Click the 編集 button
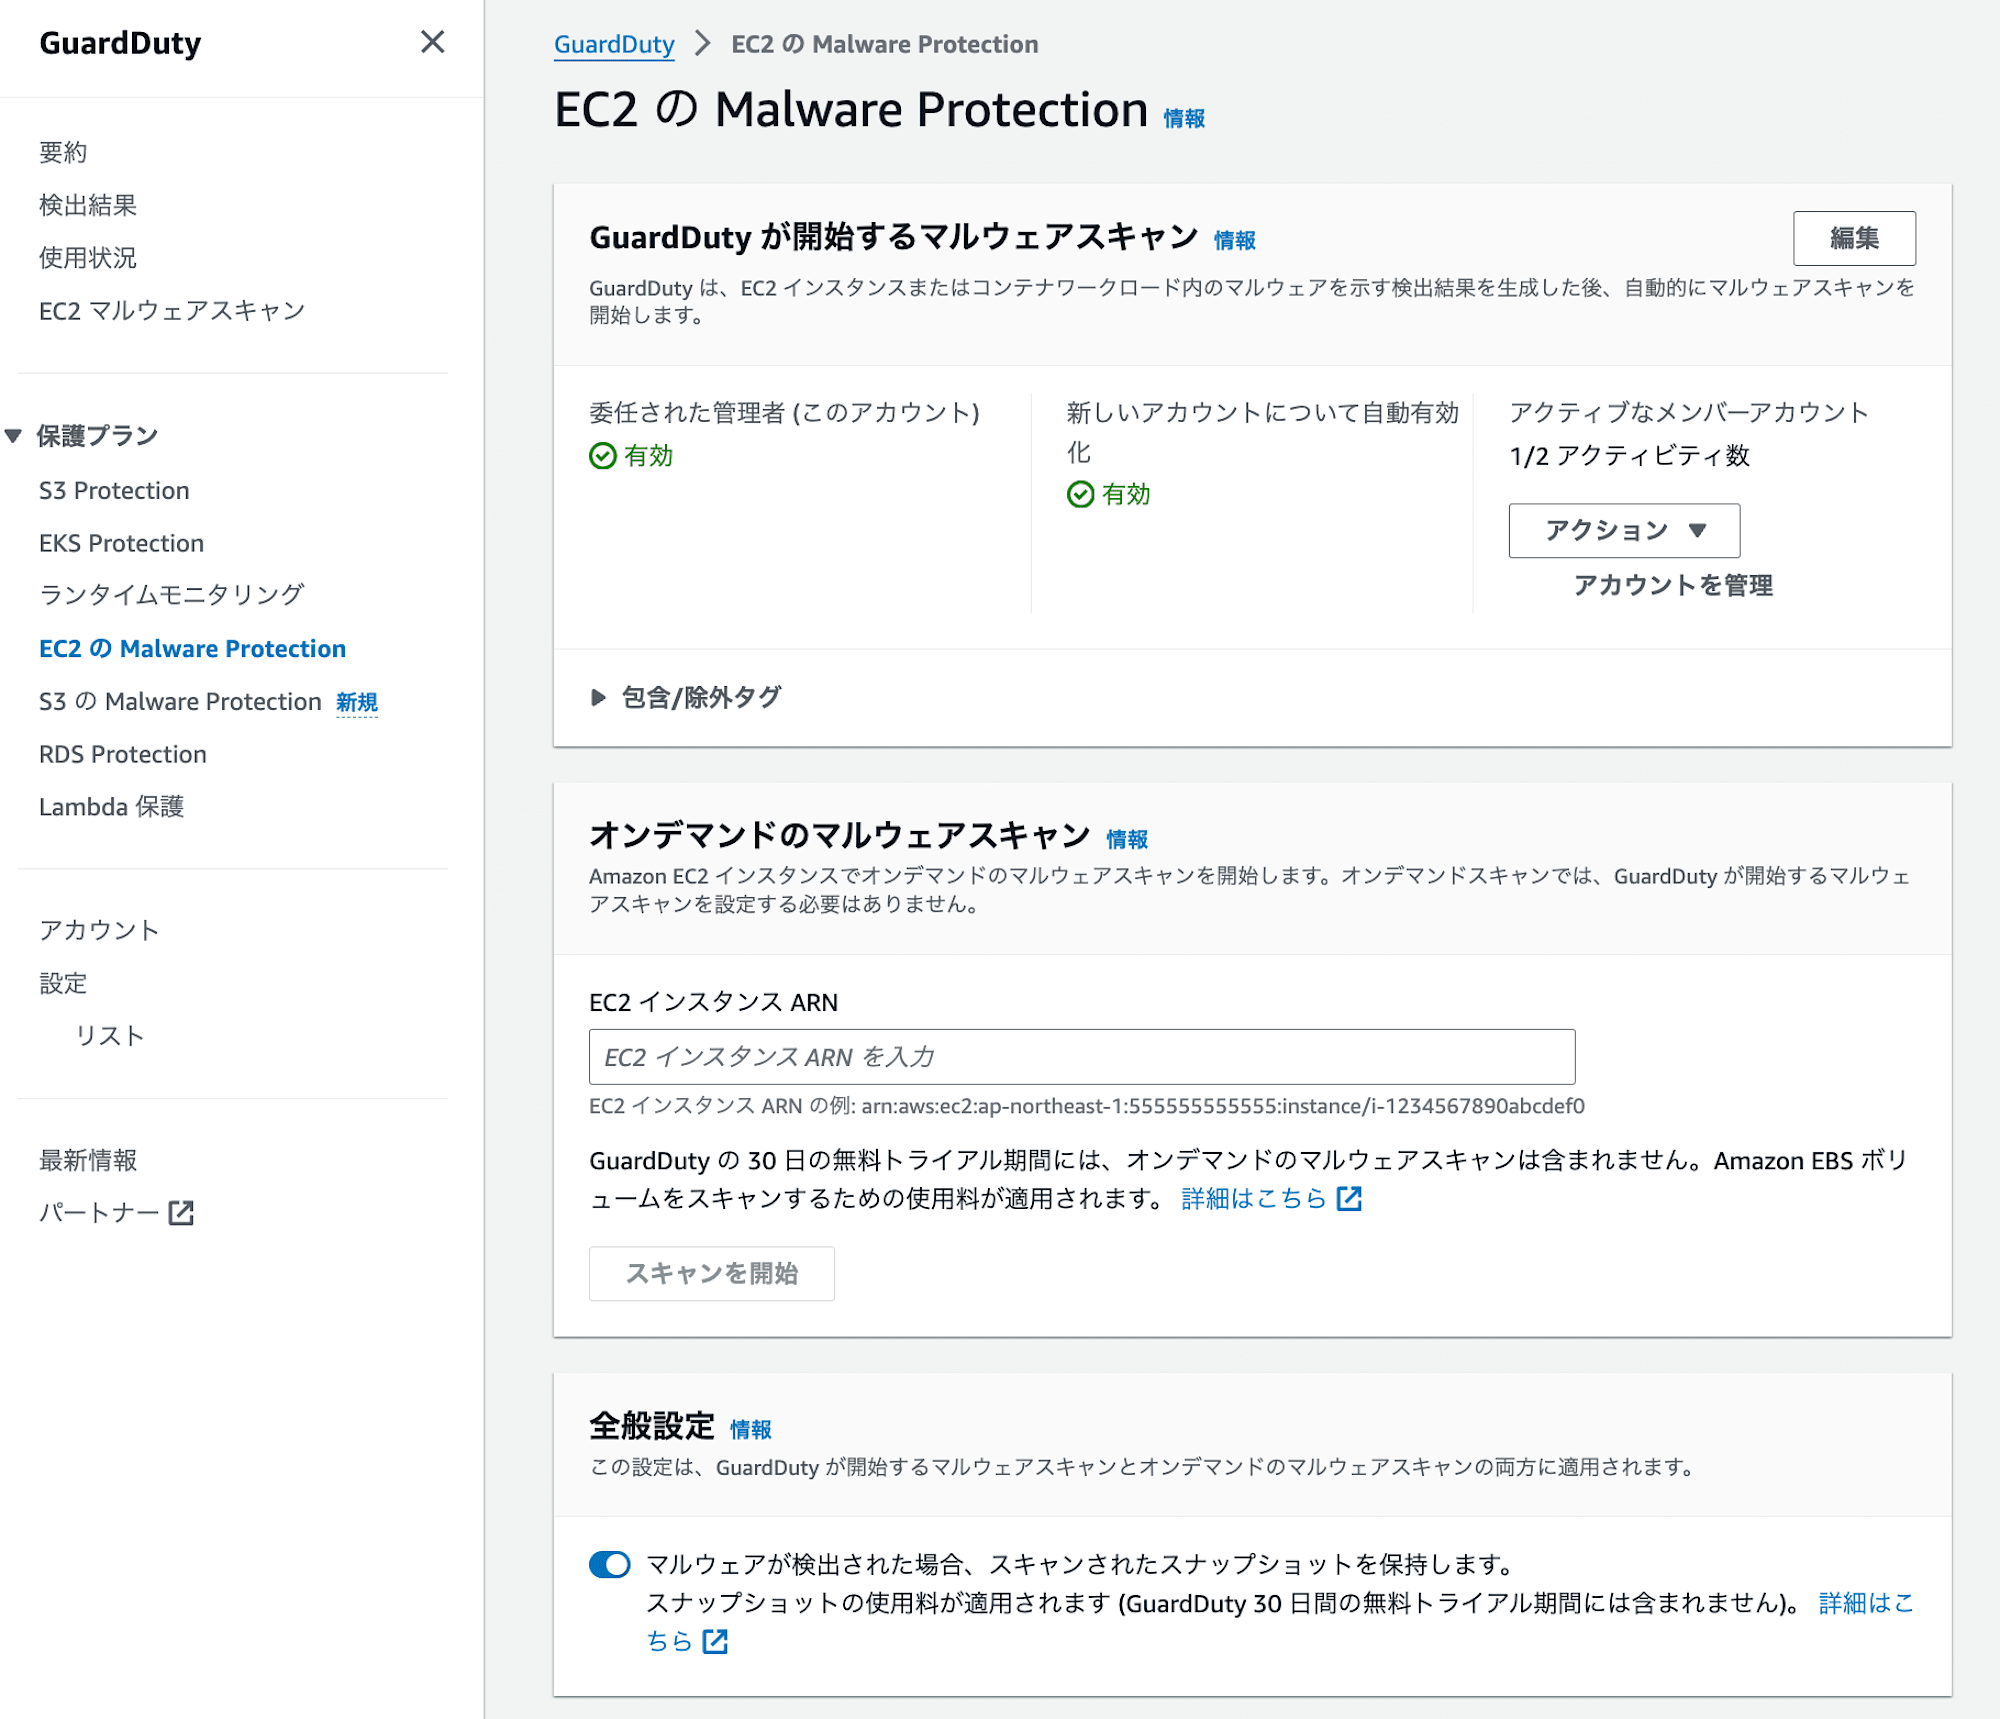 pyautogui.click(x=1854, y=238)
